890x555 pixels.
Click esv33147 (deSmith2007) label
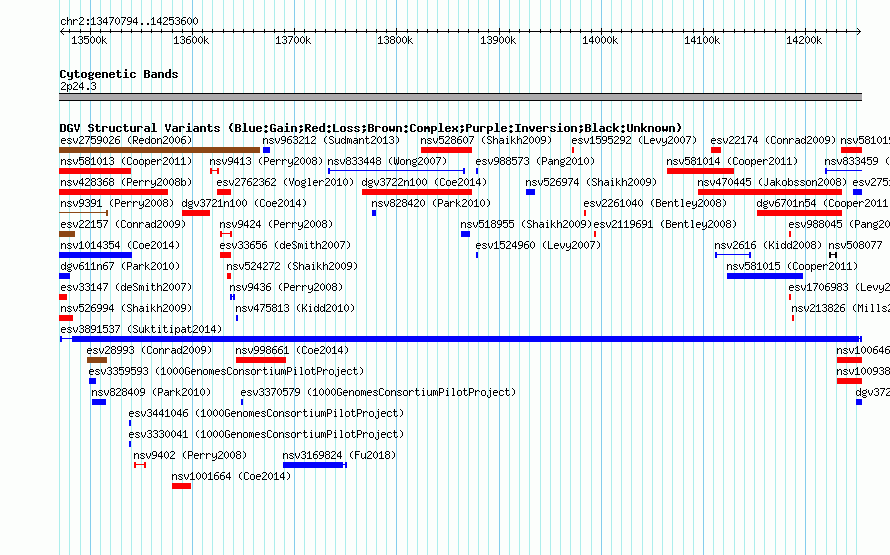(x=126, y=287)
